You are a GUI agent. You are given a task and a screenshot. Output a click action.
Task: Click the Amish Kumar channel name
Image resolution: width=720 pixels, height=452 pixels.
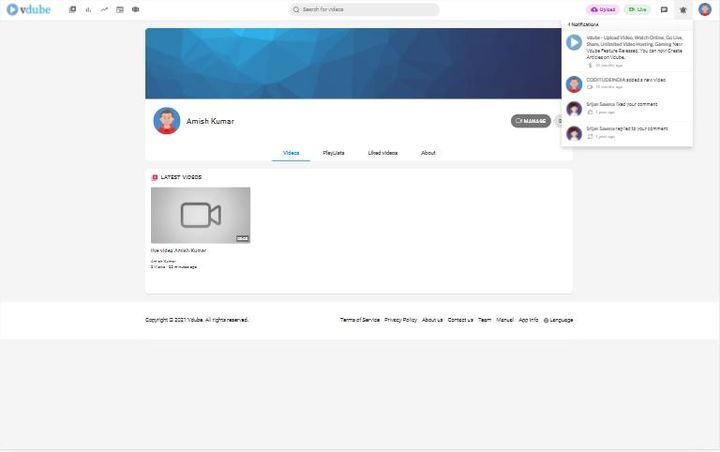click(x=210, y=121)
